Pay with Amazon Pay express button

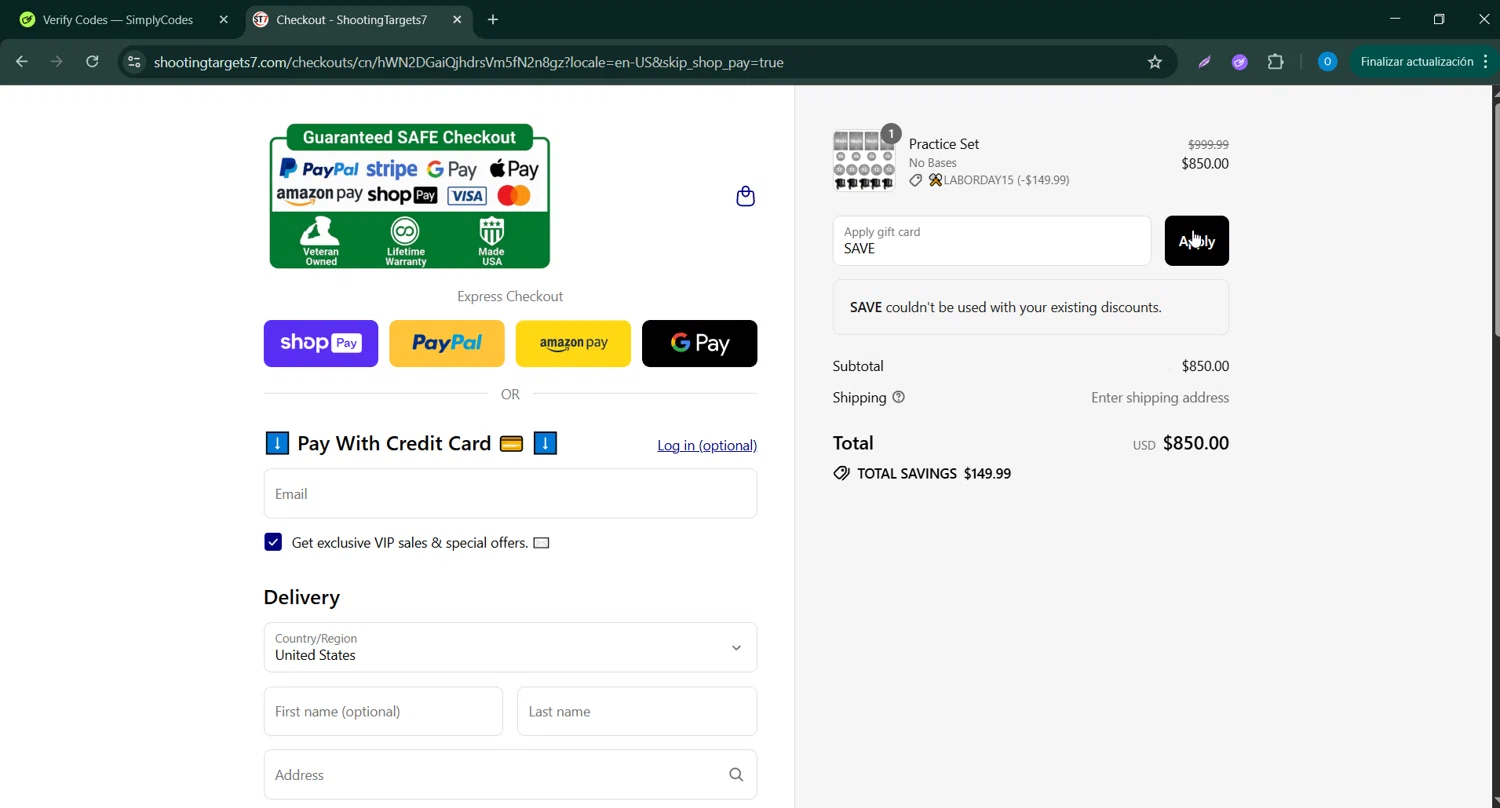coord(573,343)
